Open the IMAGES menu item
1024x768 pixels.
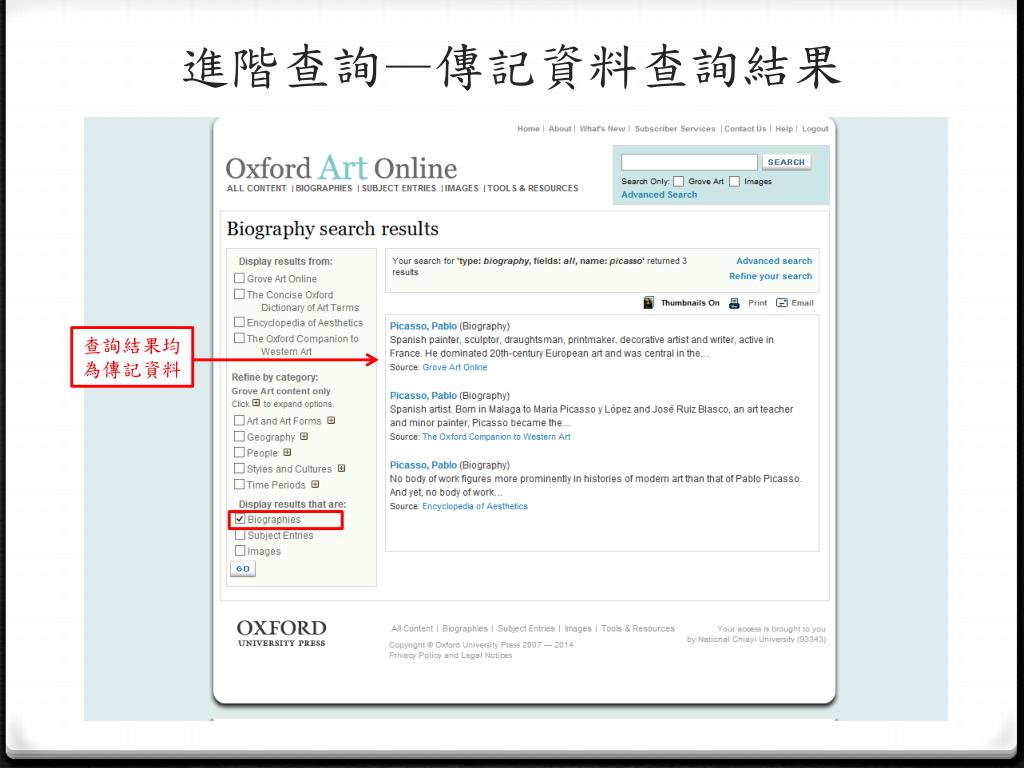[462, 188]
